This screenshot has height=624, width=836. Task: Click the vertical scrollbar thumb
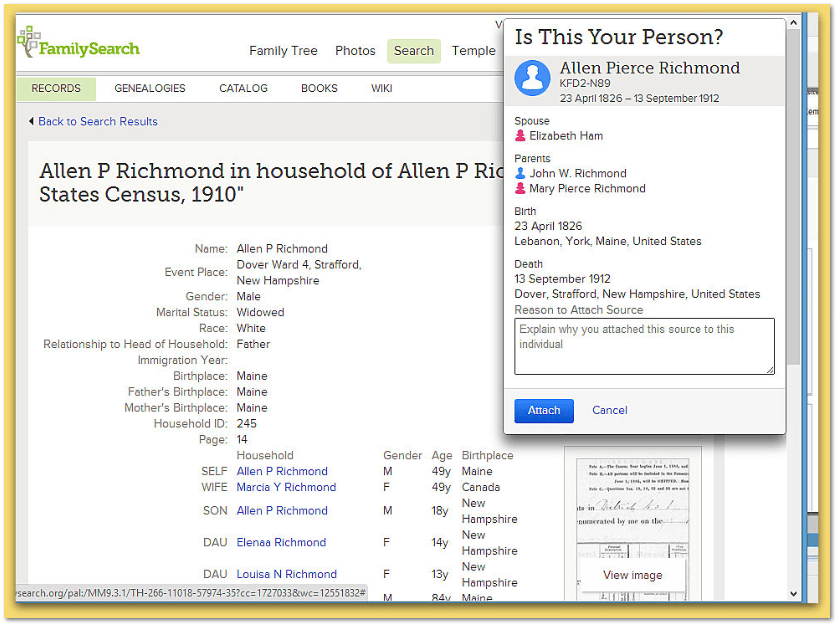coord(793,197)
